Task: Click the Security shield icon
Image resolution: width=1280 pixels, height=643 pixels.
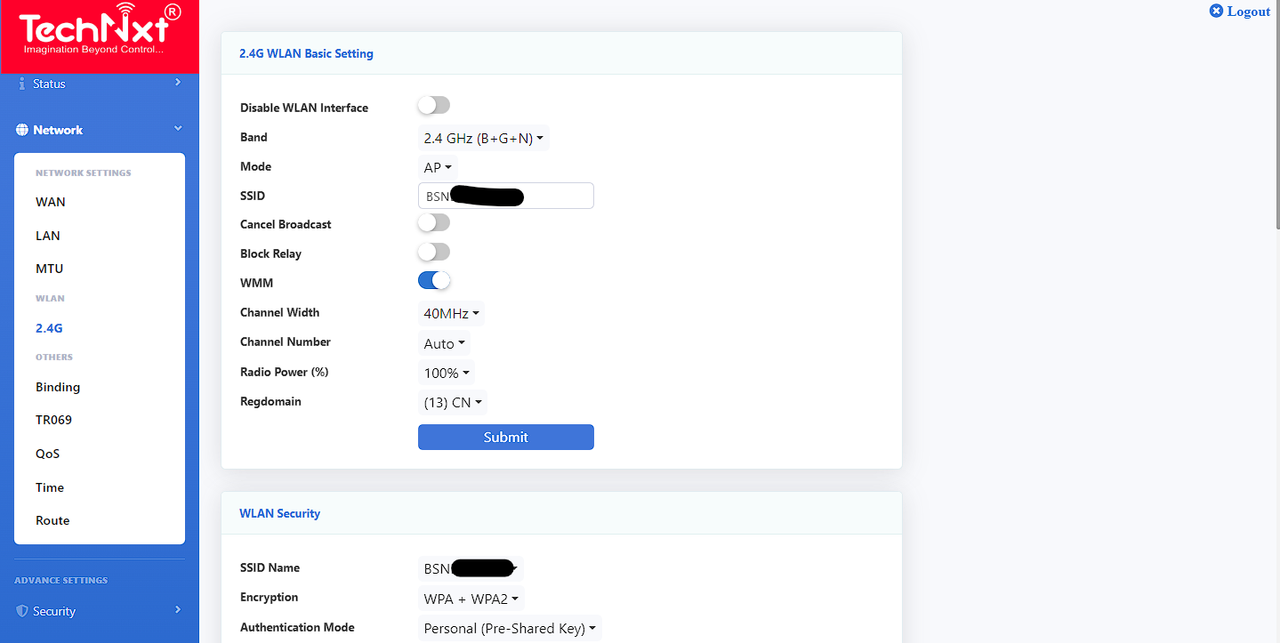Action: pyautogui.click(x=22, y=611)
